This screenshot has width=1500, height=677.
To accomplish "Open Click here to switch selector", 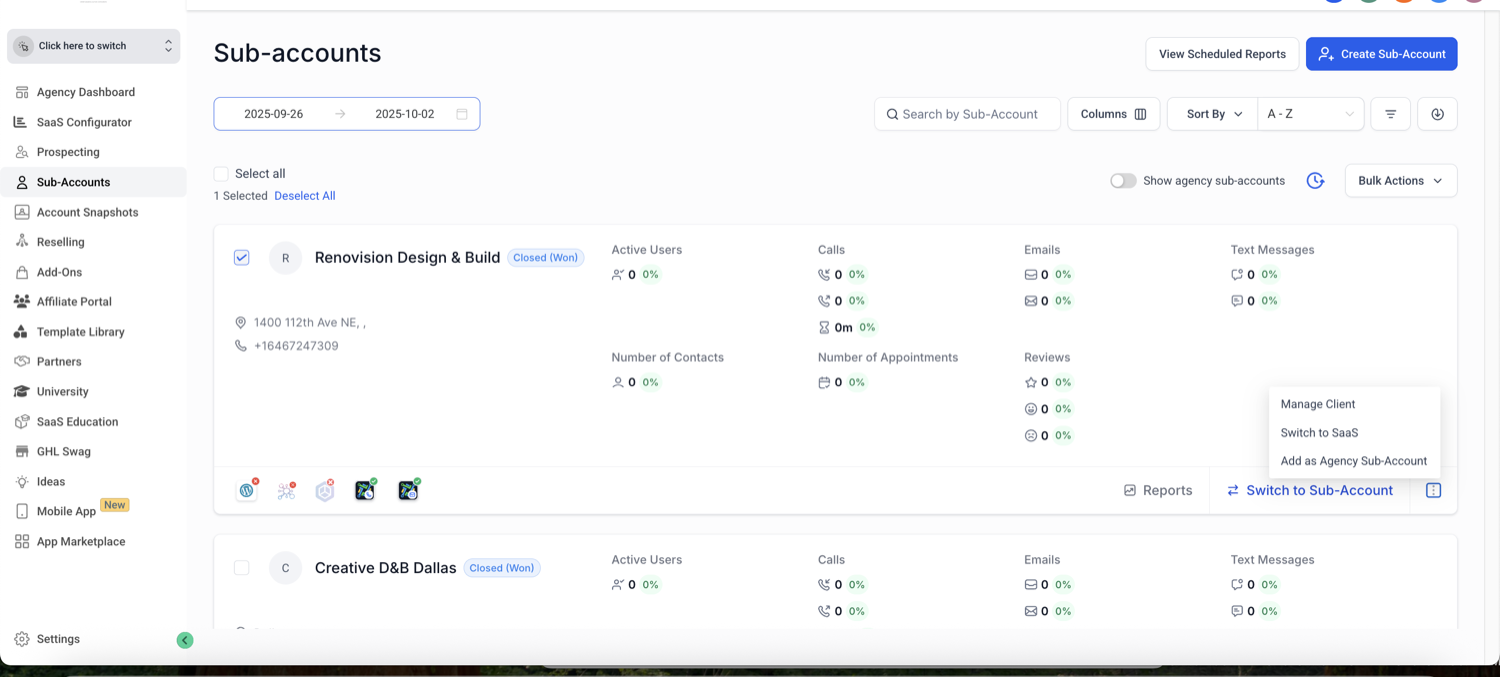I will [x=94, y=46].
